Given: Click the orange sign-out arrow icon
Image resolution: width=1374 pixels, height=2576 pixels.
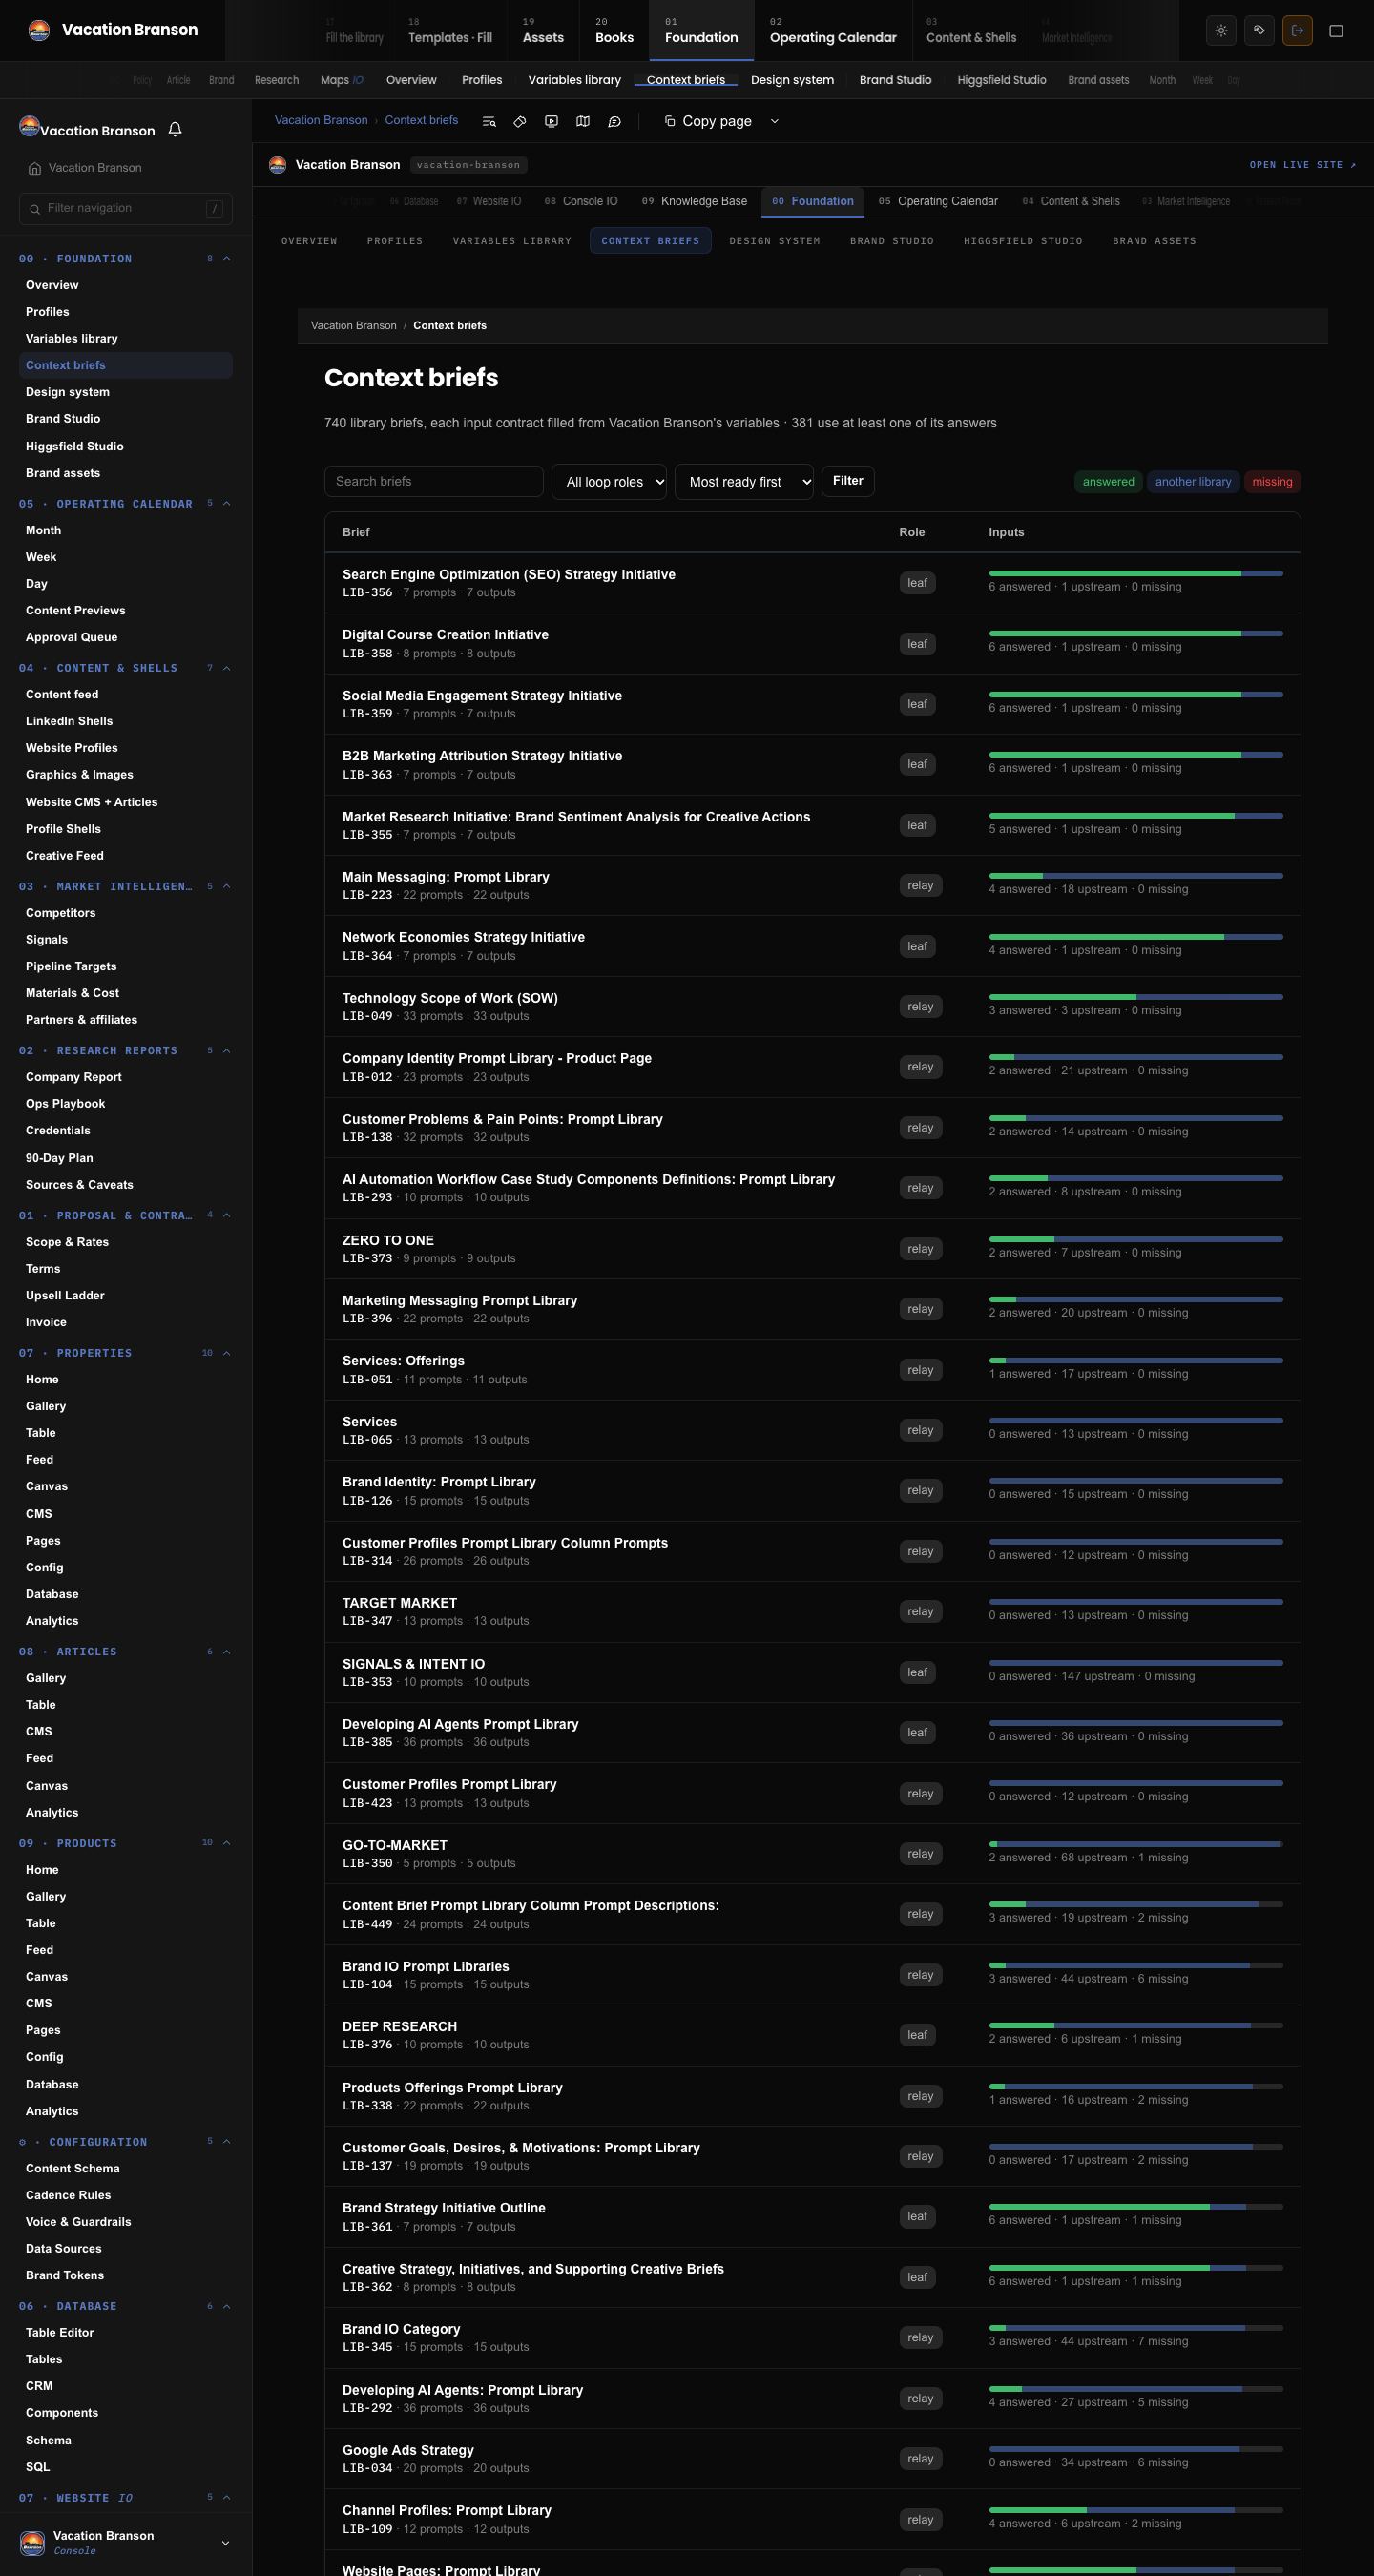Looking at the screenshot, I should [x=1297, y=31].
